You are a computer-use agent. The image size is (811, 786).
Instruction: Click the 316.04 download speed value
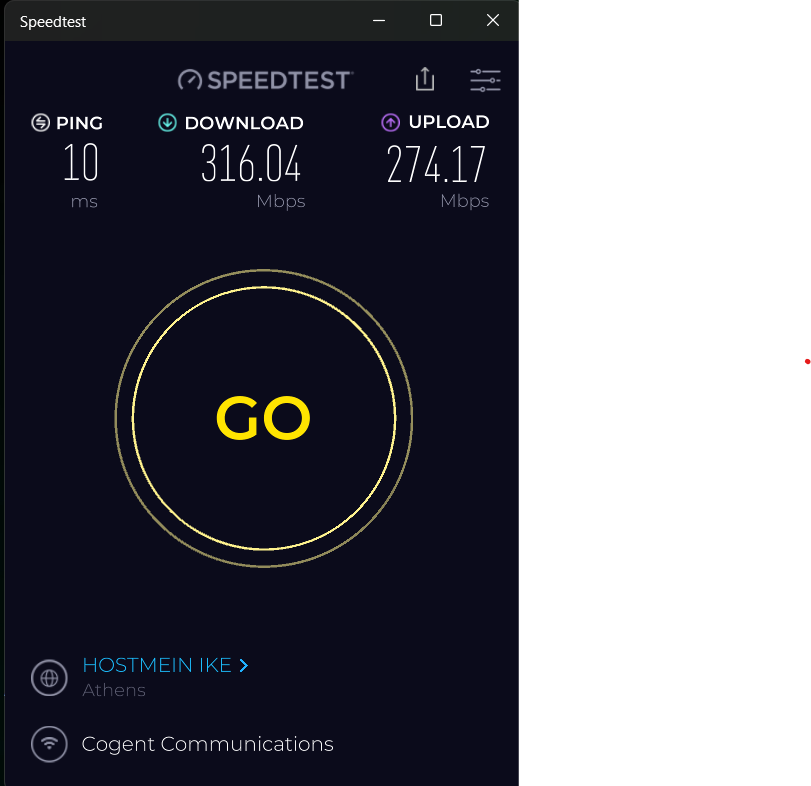click(251, 163)
